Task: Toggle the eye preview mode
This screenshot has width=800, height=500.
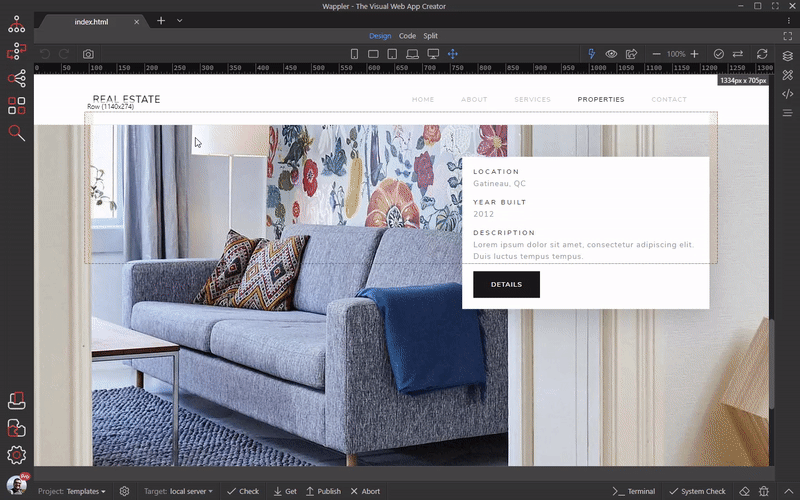Action: [611, 54]
